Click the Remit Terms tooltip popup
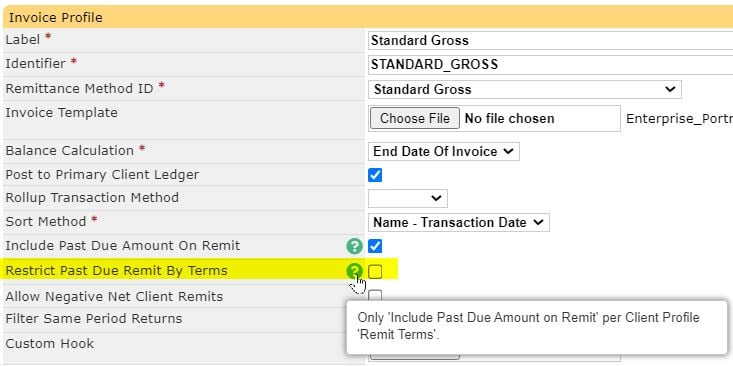 click(537, 327)
